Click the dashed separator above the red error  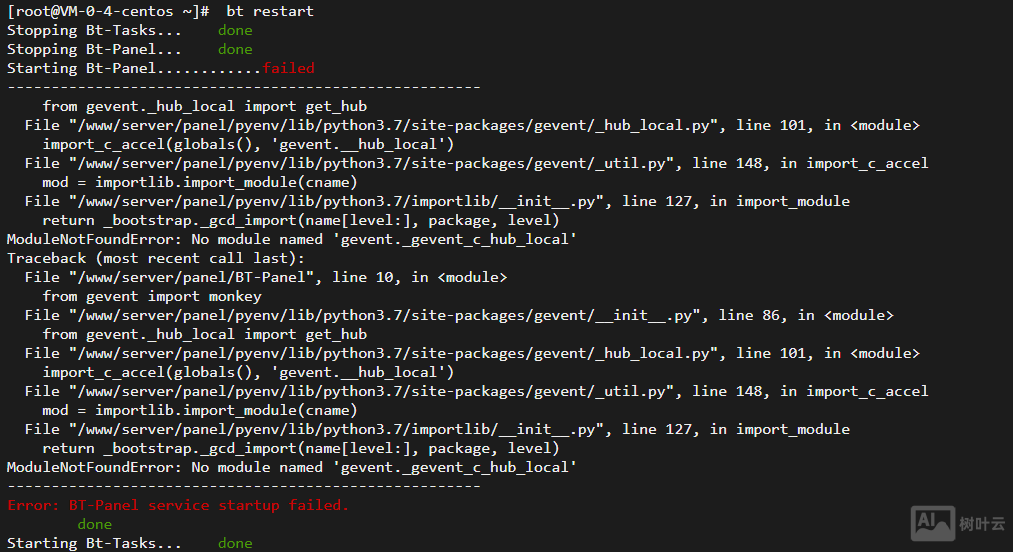click(x=244, y=486)
